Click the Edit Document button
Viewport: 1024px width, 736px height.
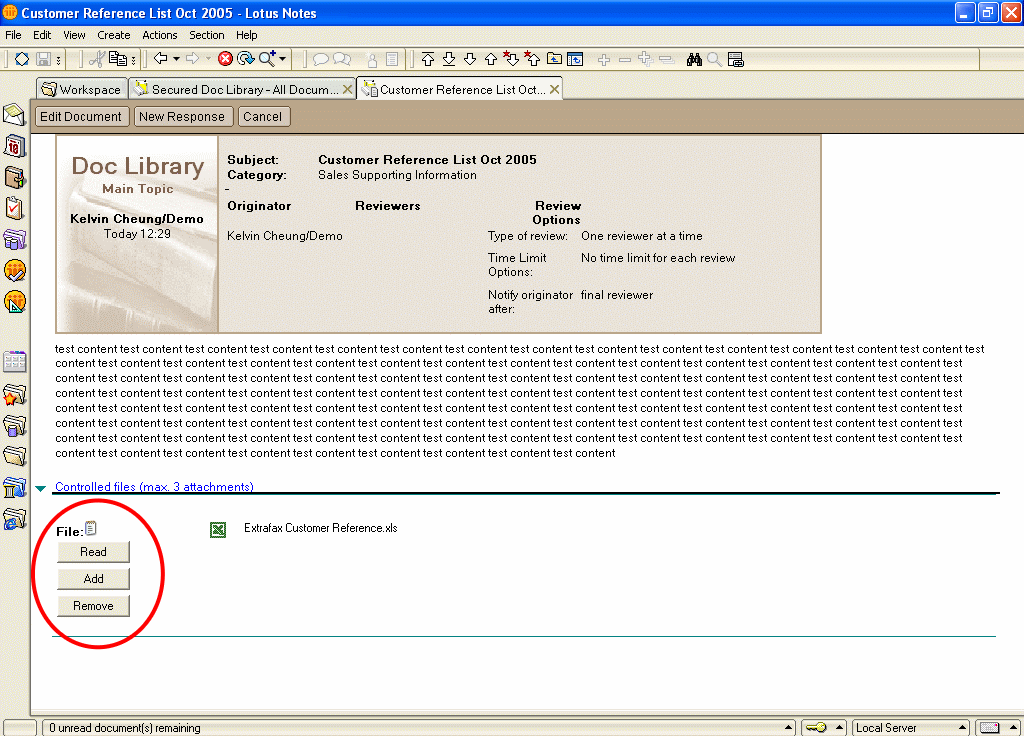click(80, 117)
